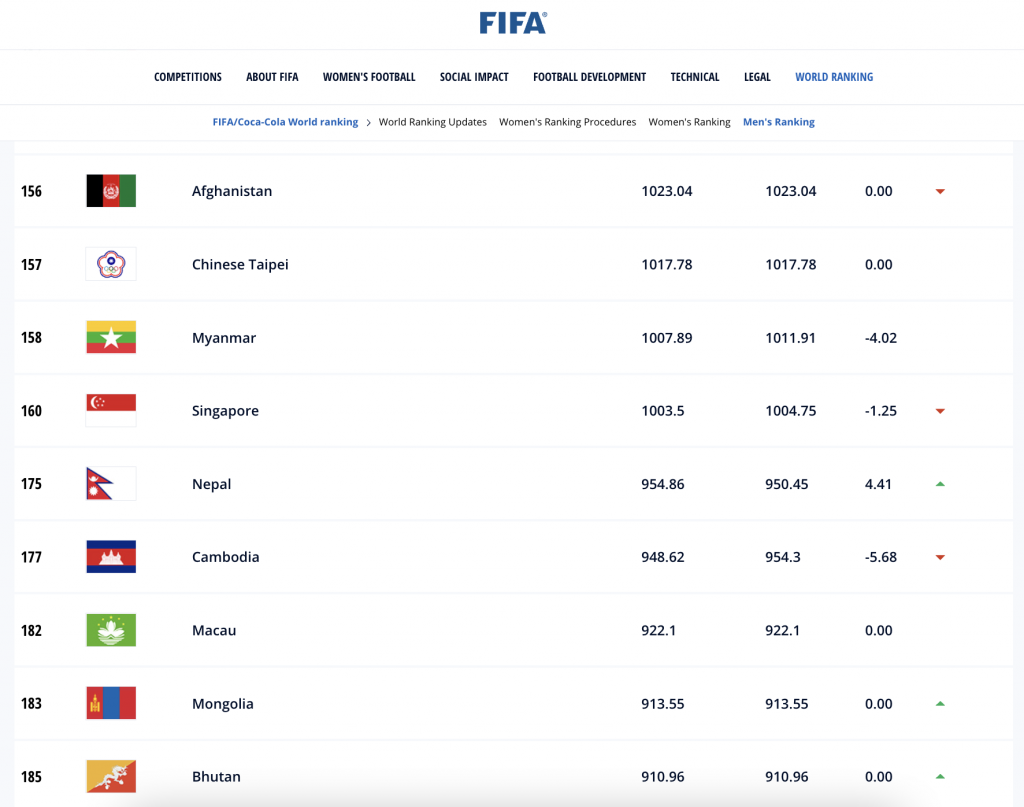This screenshot has height=807, width=1024.
Task: Open the Singapore team name link
Action: 225,411
